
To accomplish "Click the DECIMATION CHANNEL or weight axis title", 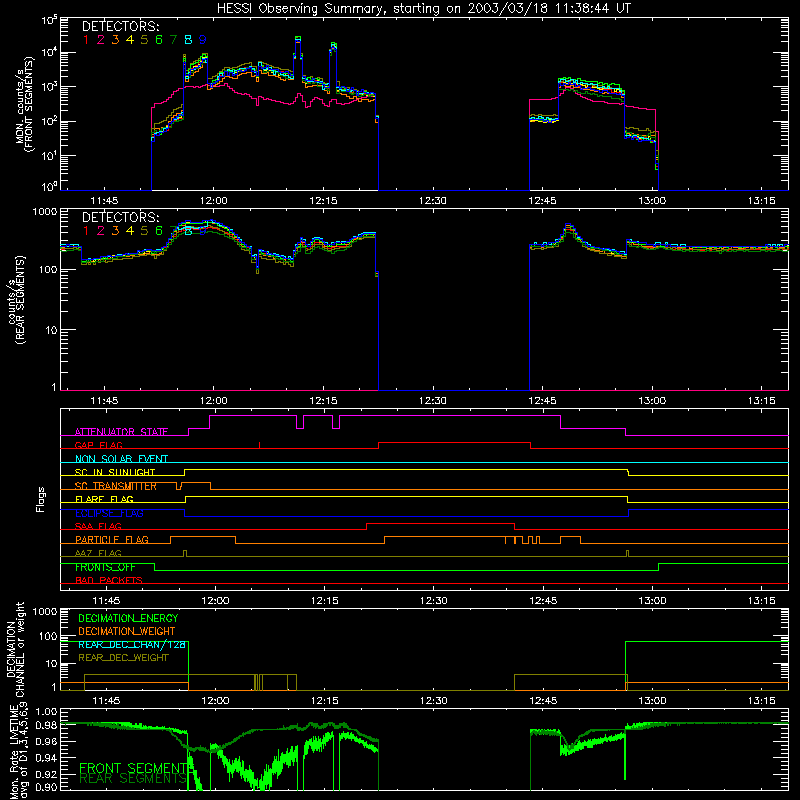I will point(16,649).
